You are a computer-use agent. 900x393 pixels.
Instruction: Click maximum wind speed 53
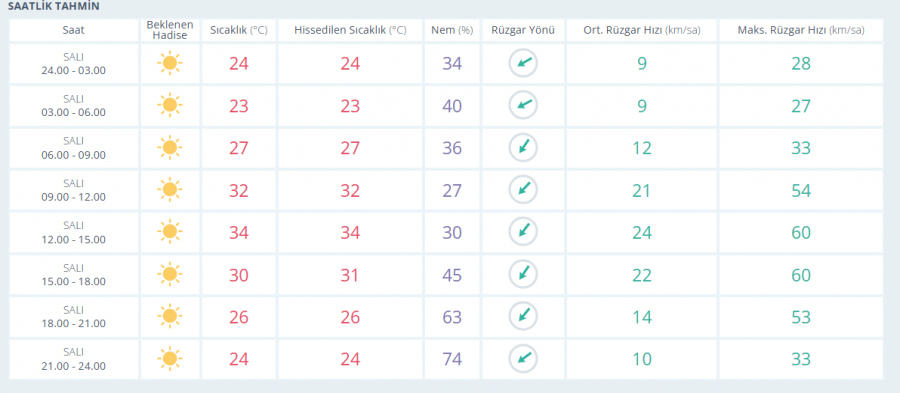point(801,317)
